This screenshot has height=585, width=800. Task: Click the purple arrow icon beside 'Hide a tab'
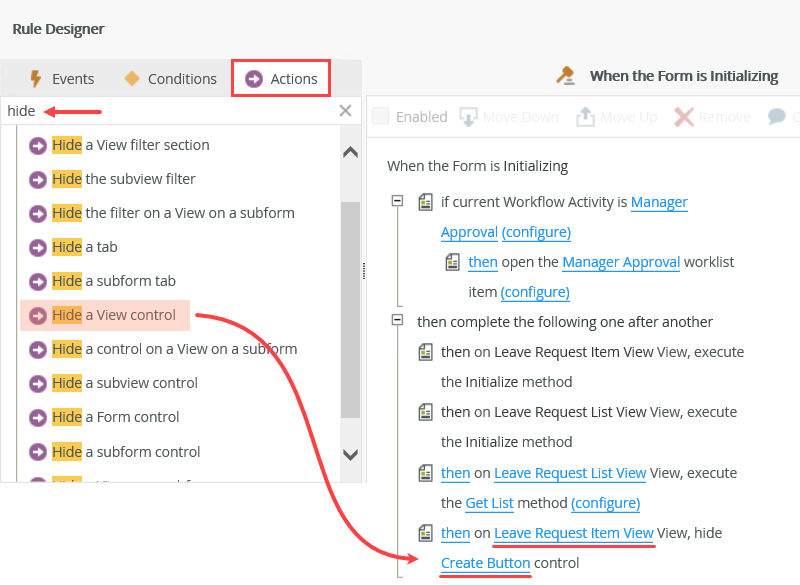pyautogui.click(x=40, y=246)
